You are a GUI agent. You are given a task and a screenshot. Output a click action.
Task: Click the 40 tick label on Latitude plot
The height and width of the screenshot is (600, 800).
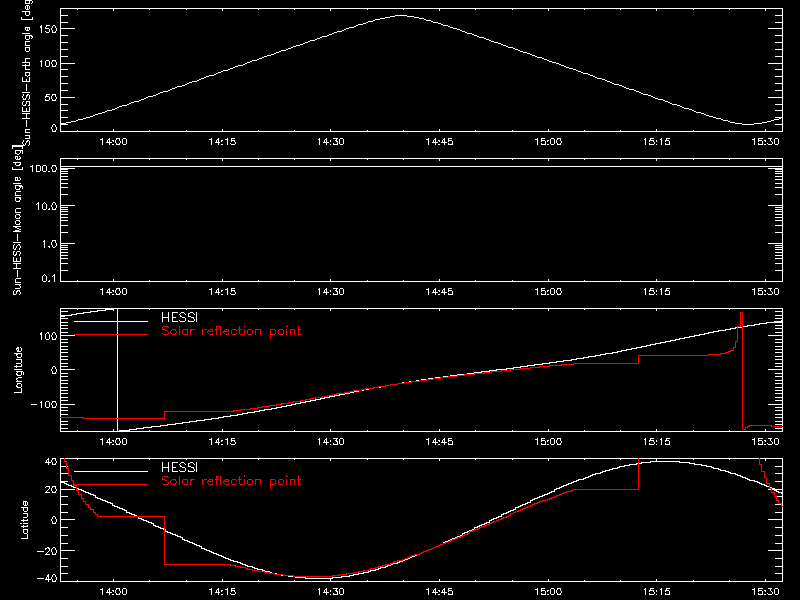[51, 461]
